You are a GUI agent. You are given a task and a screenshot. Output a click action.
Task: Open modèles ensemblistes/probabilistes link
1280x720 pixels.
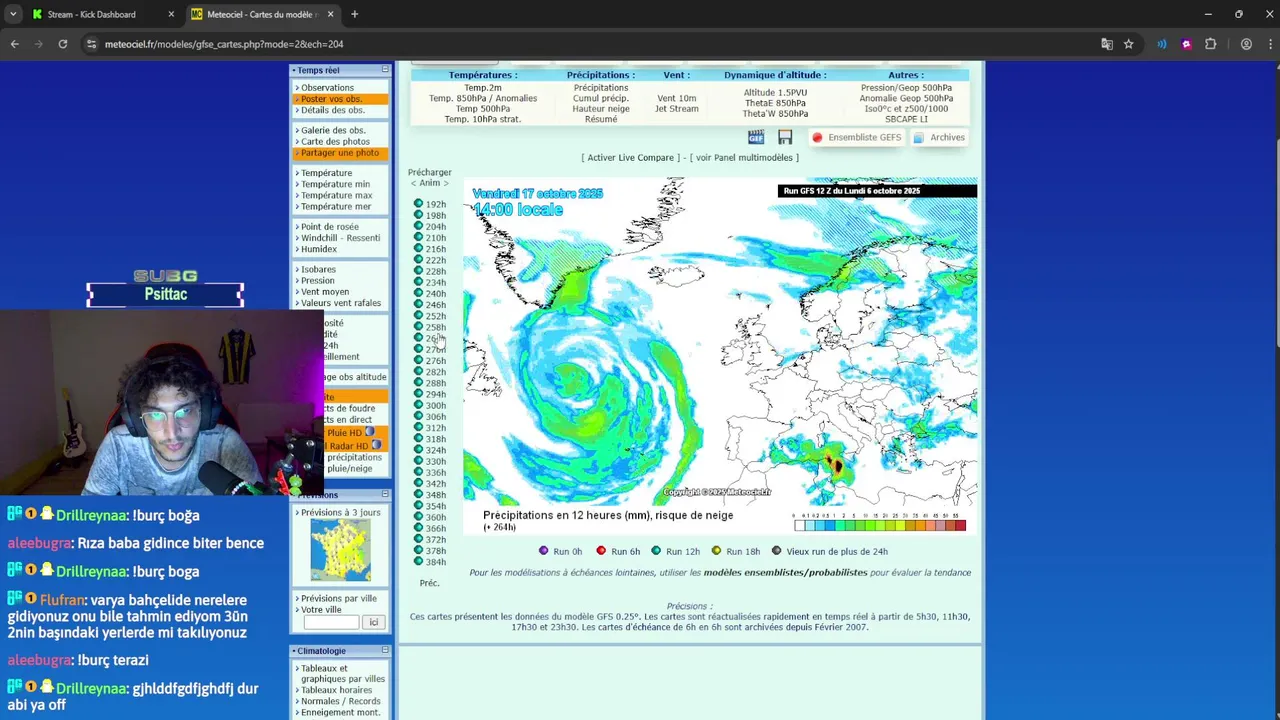pos(785,573)
